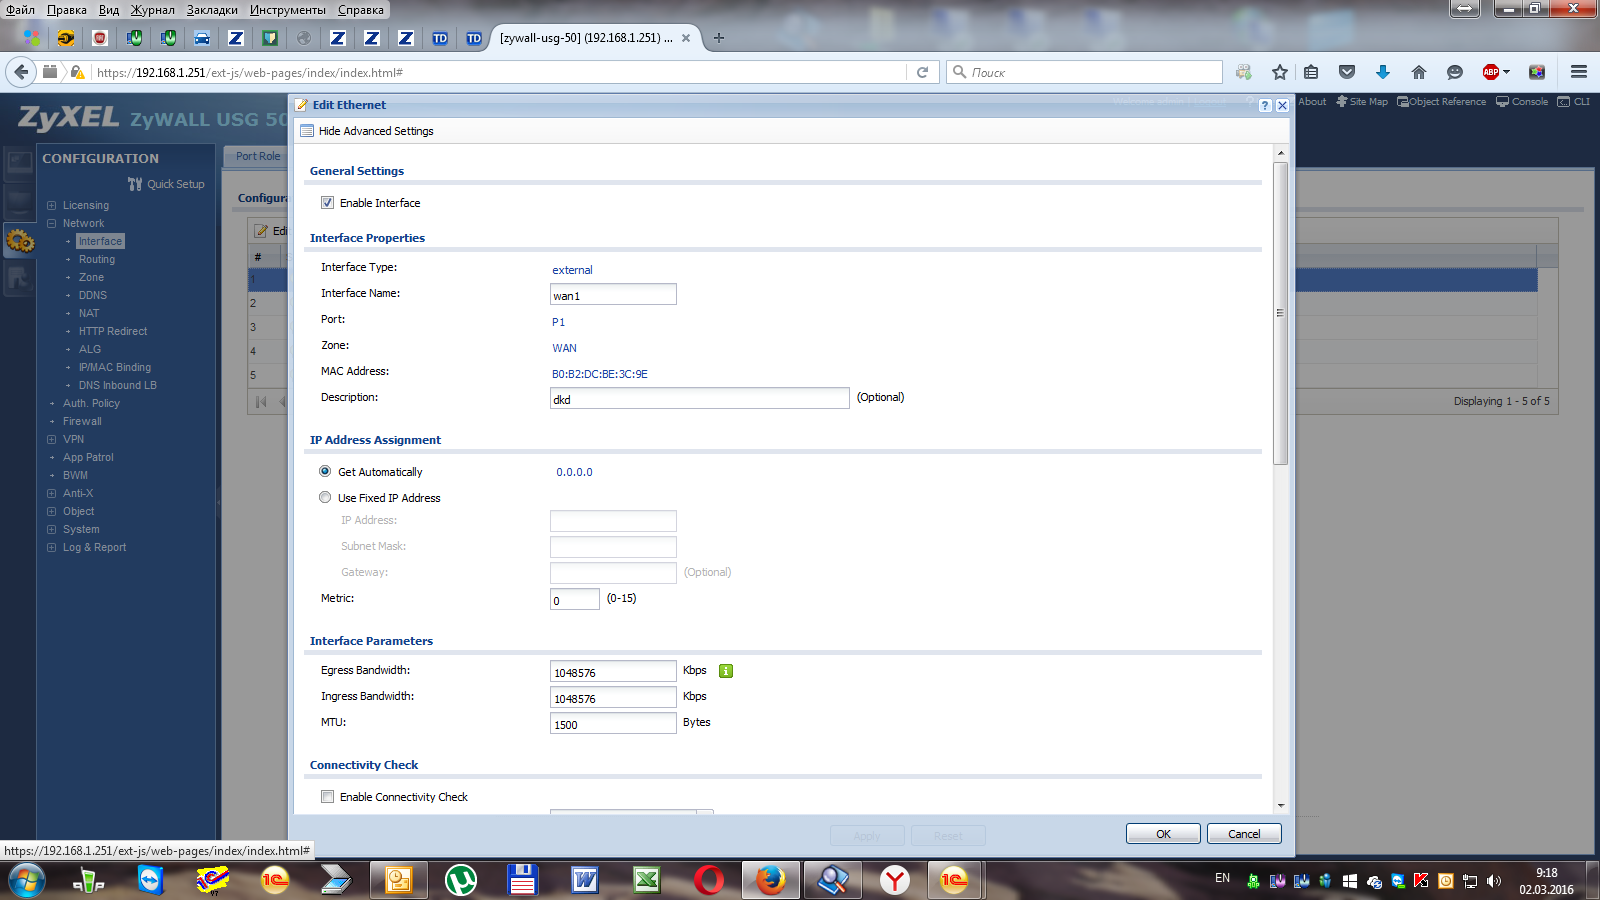This screenshot has height=900, width=1600.
Task: Open the Firefox downloads arrow icon
Action: tap(1383, 72)
